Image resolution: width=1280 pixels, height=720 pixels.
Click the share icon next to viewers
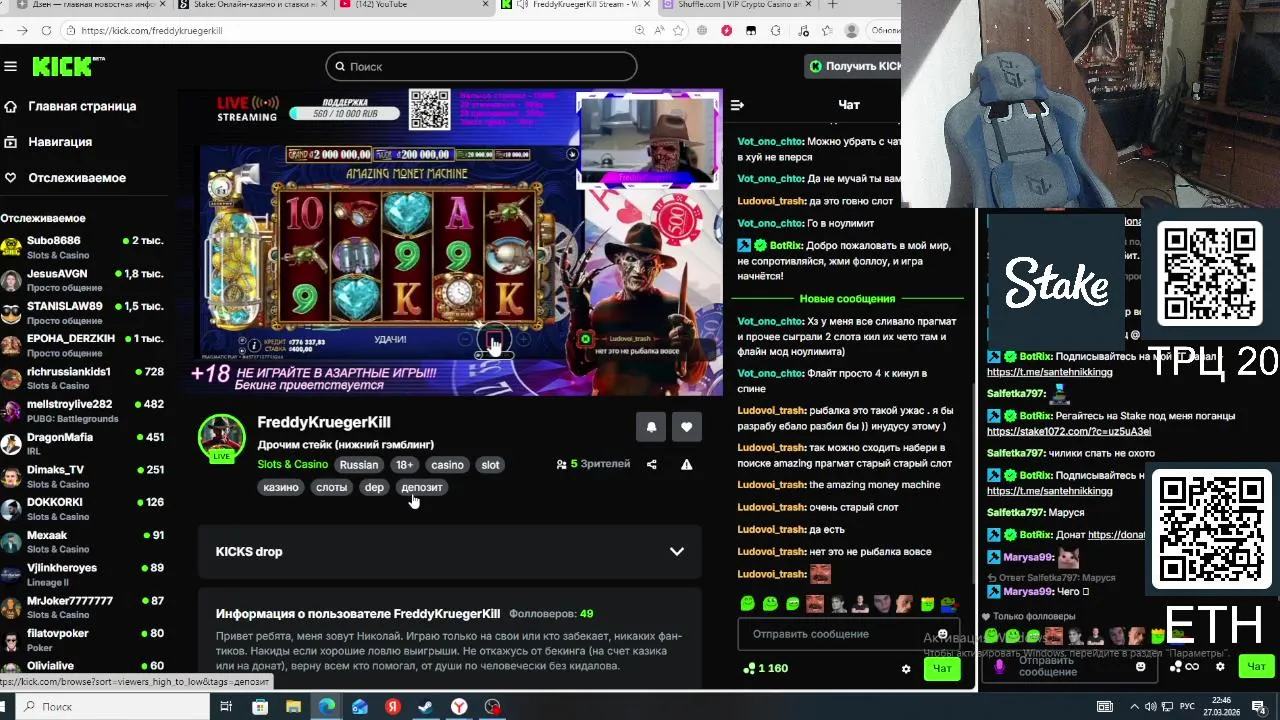click(x=652, y=464)
